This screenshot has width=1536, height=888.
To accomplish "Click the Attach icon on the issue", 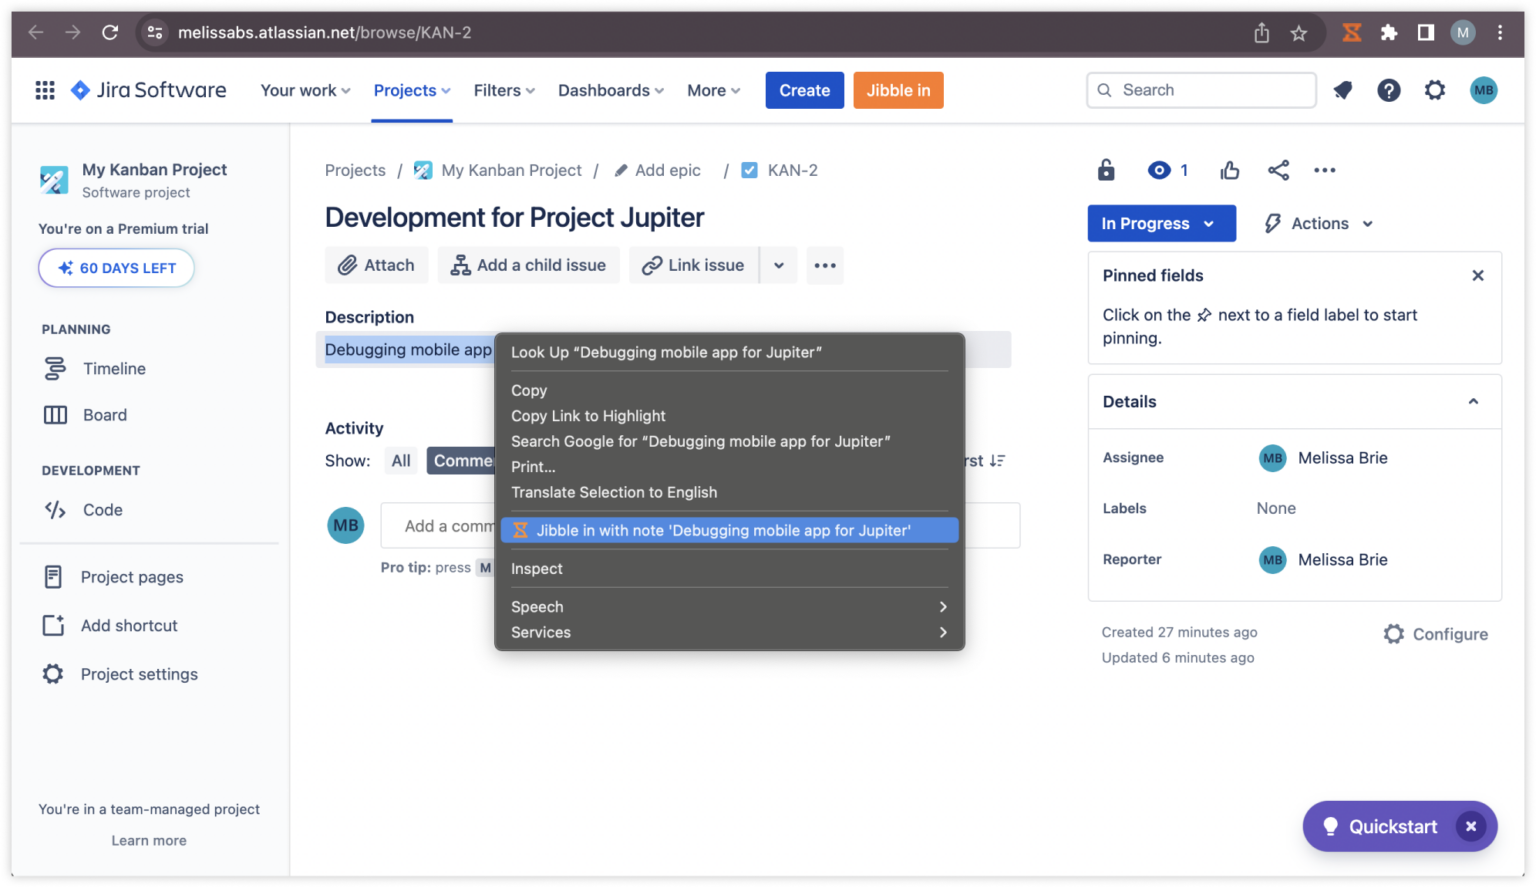I will click(348, 265).
